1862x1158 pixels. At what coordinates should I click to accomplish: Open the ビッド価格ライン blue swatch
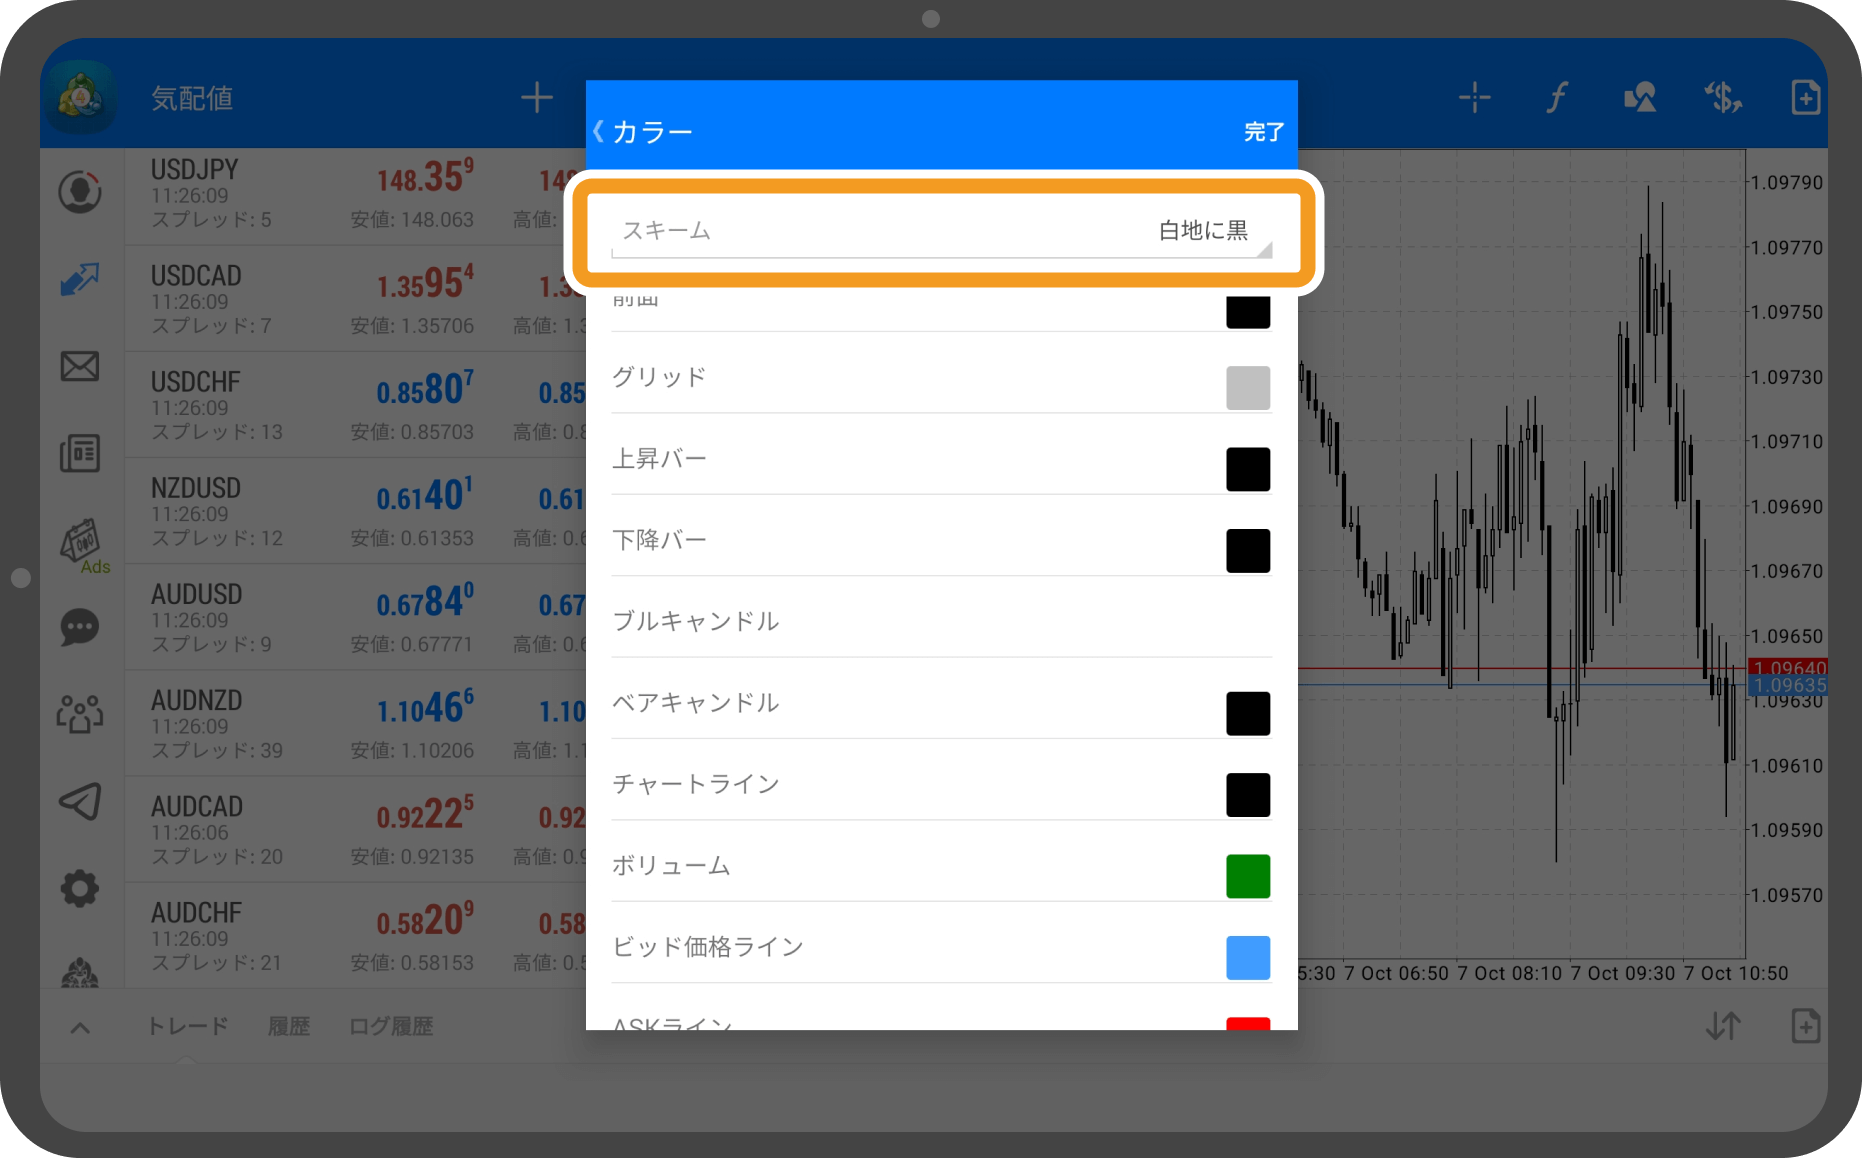1248,958
